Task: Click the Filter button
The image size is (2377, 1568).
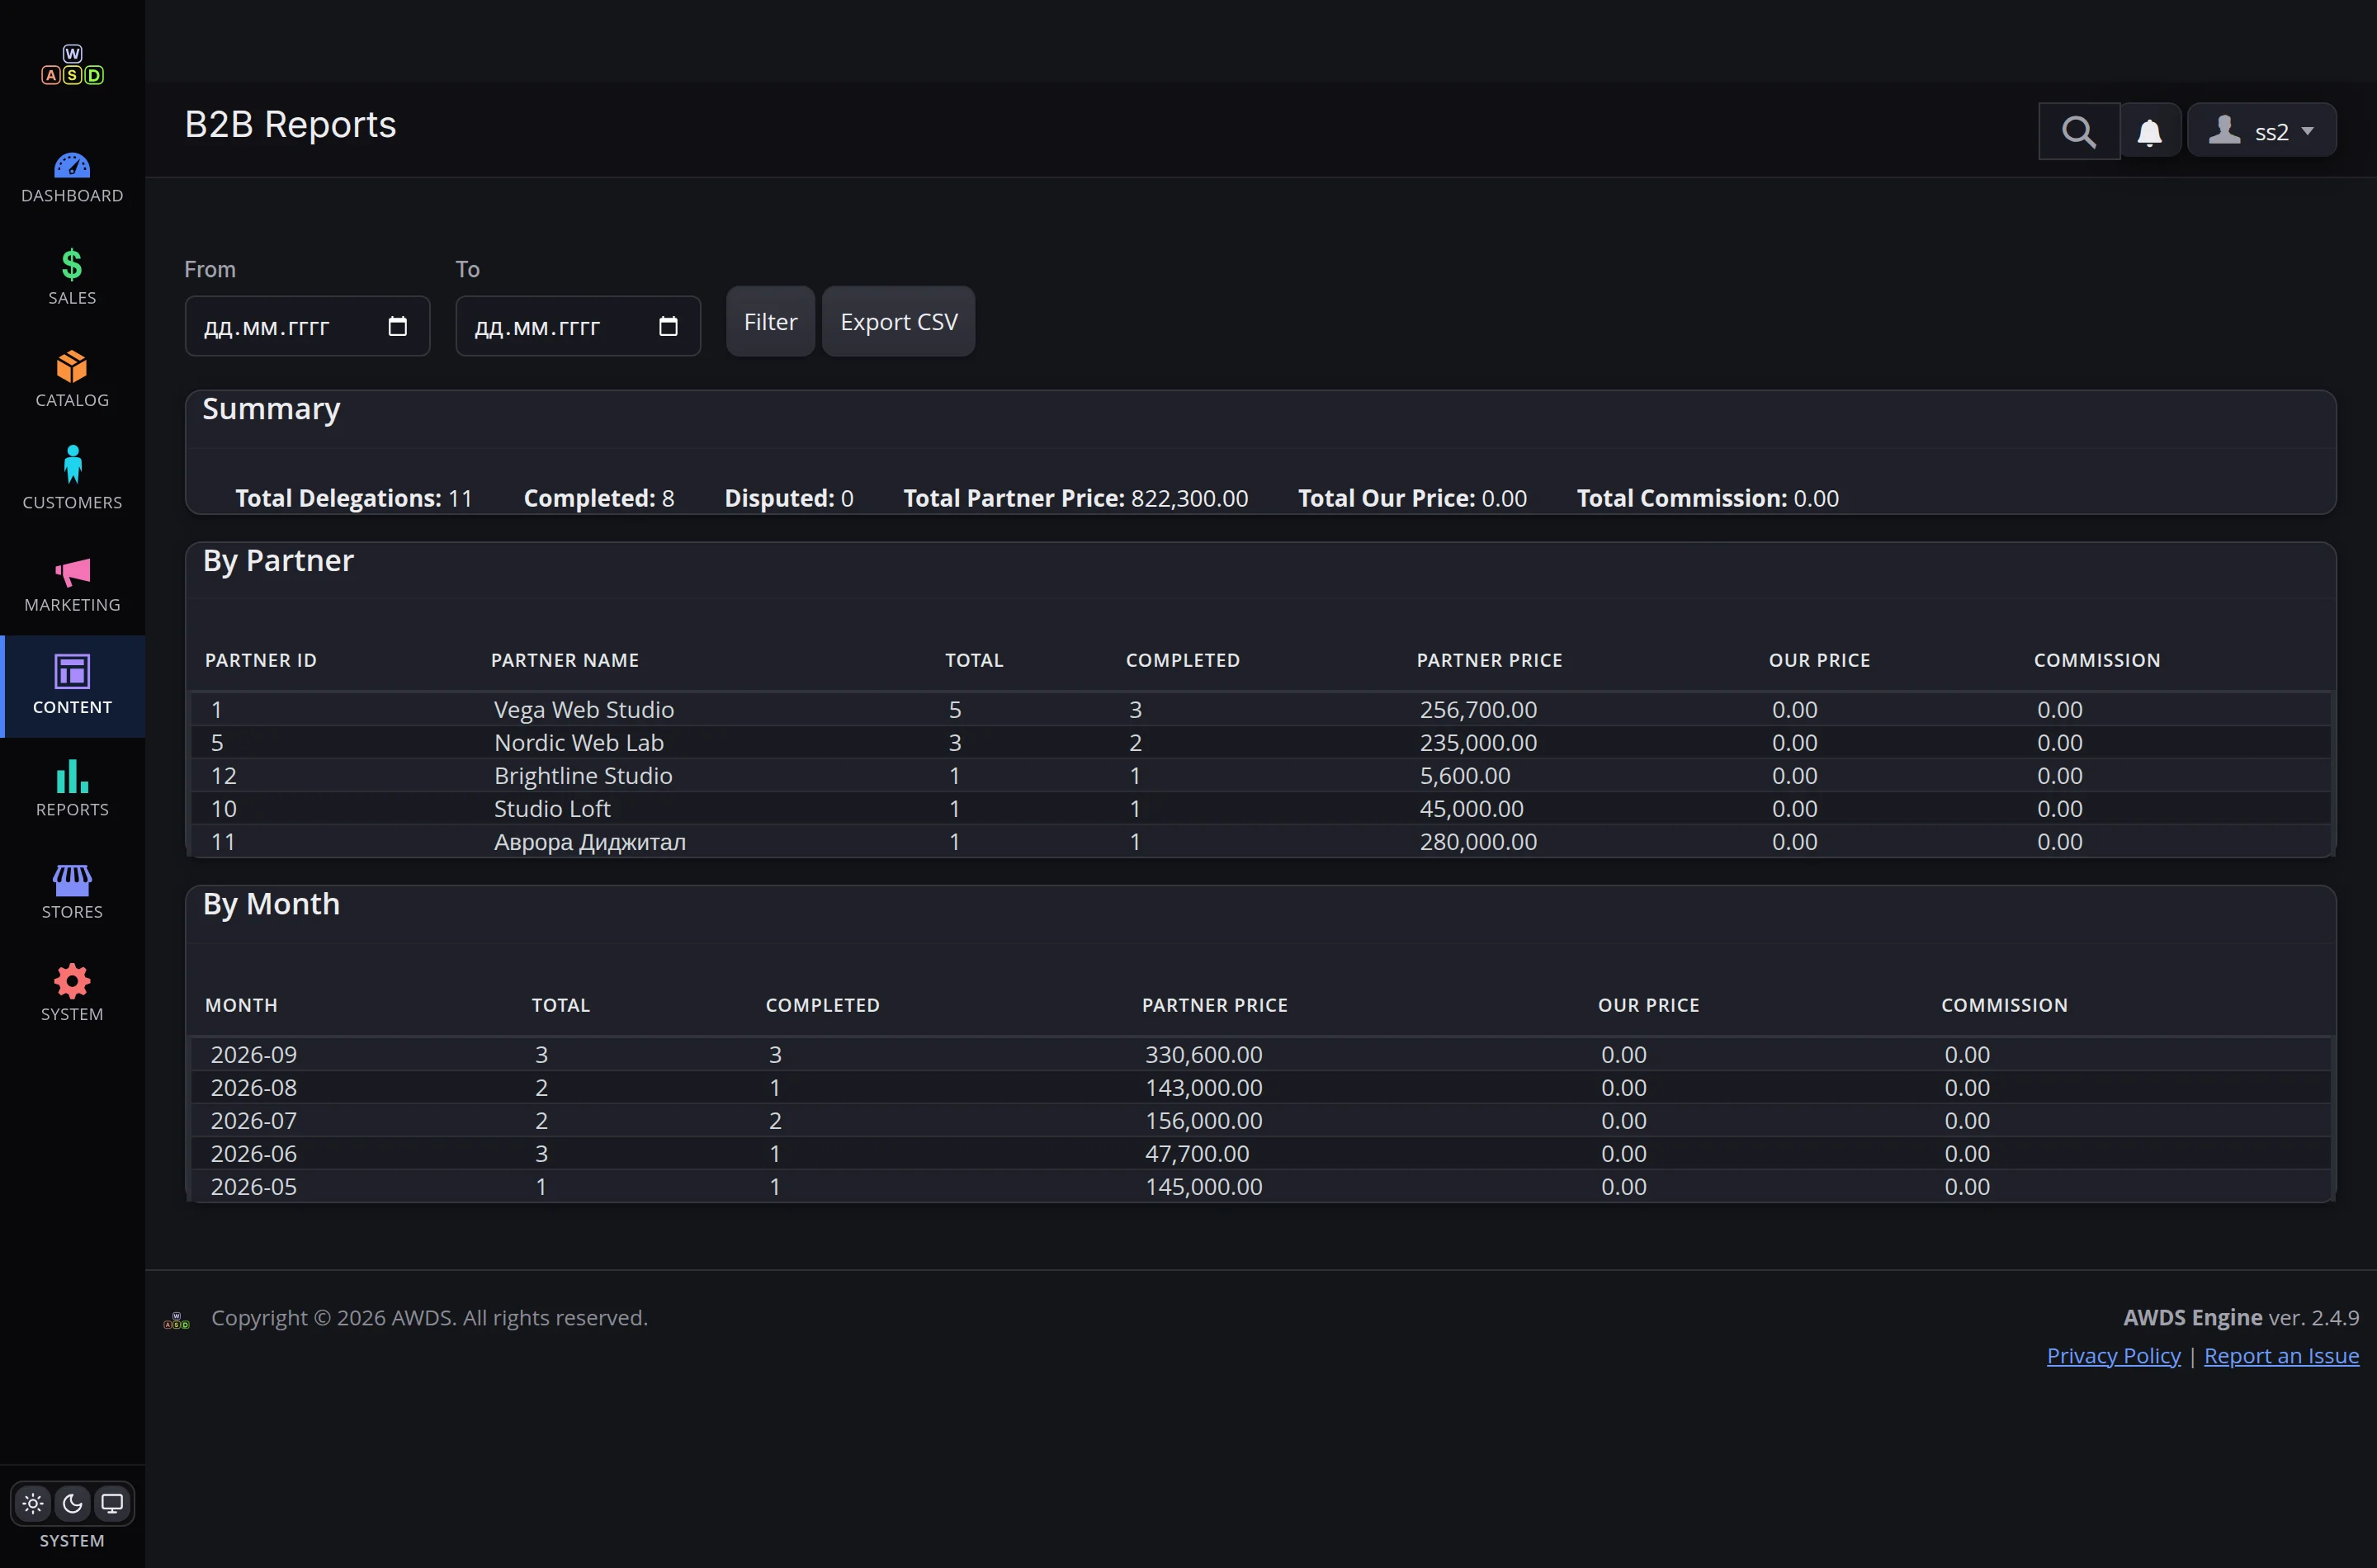Action: 770,322
